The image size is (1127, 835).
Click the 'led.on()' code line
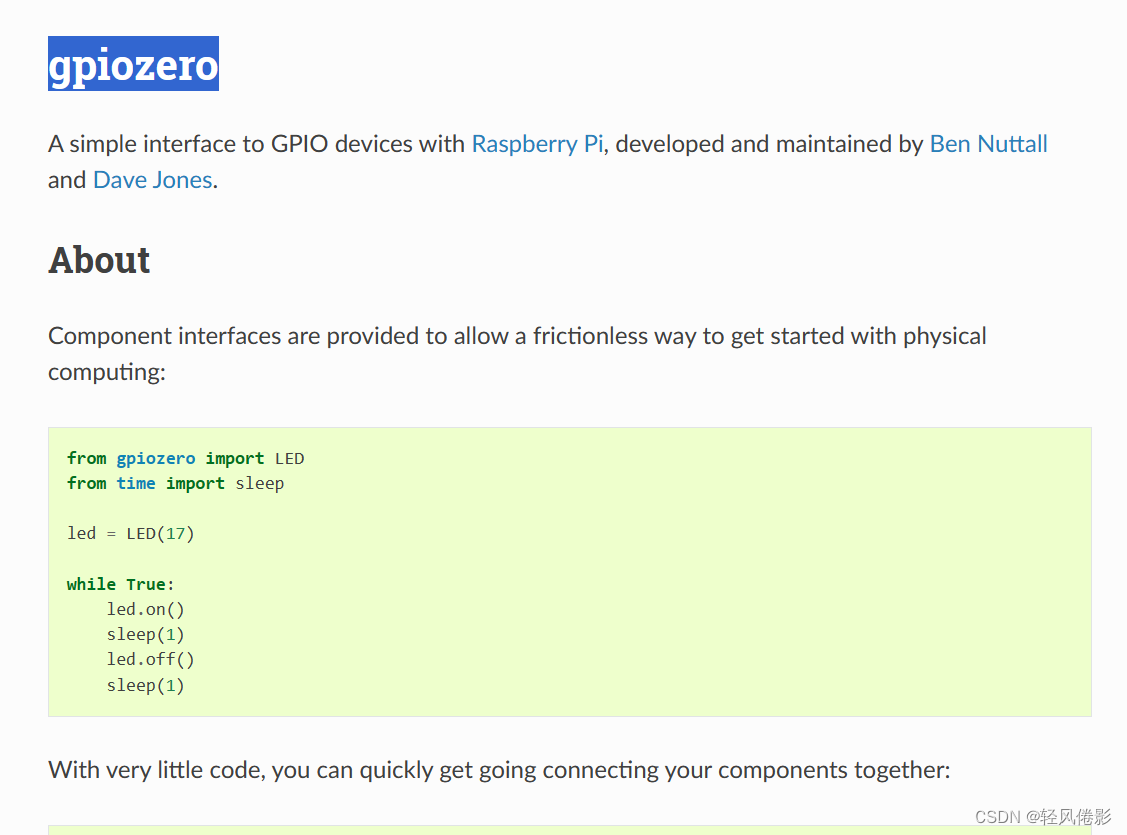click(x=145, y=609)
